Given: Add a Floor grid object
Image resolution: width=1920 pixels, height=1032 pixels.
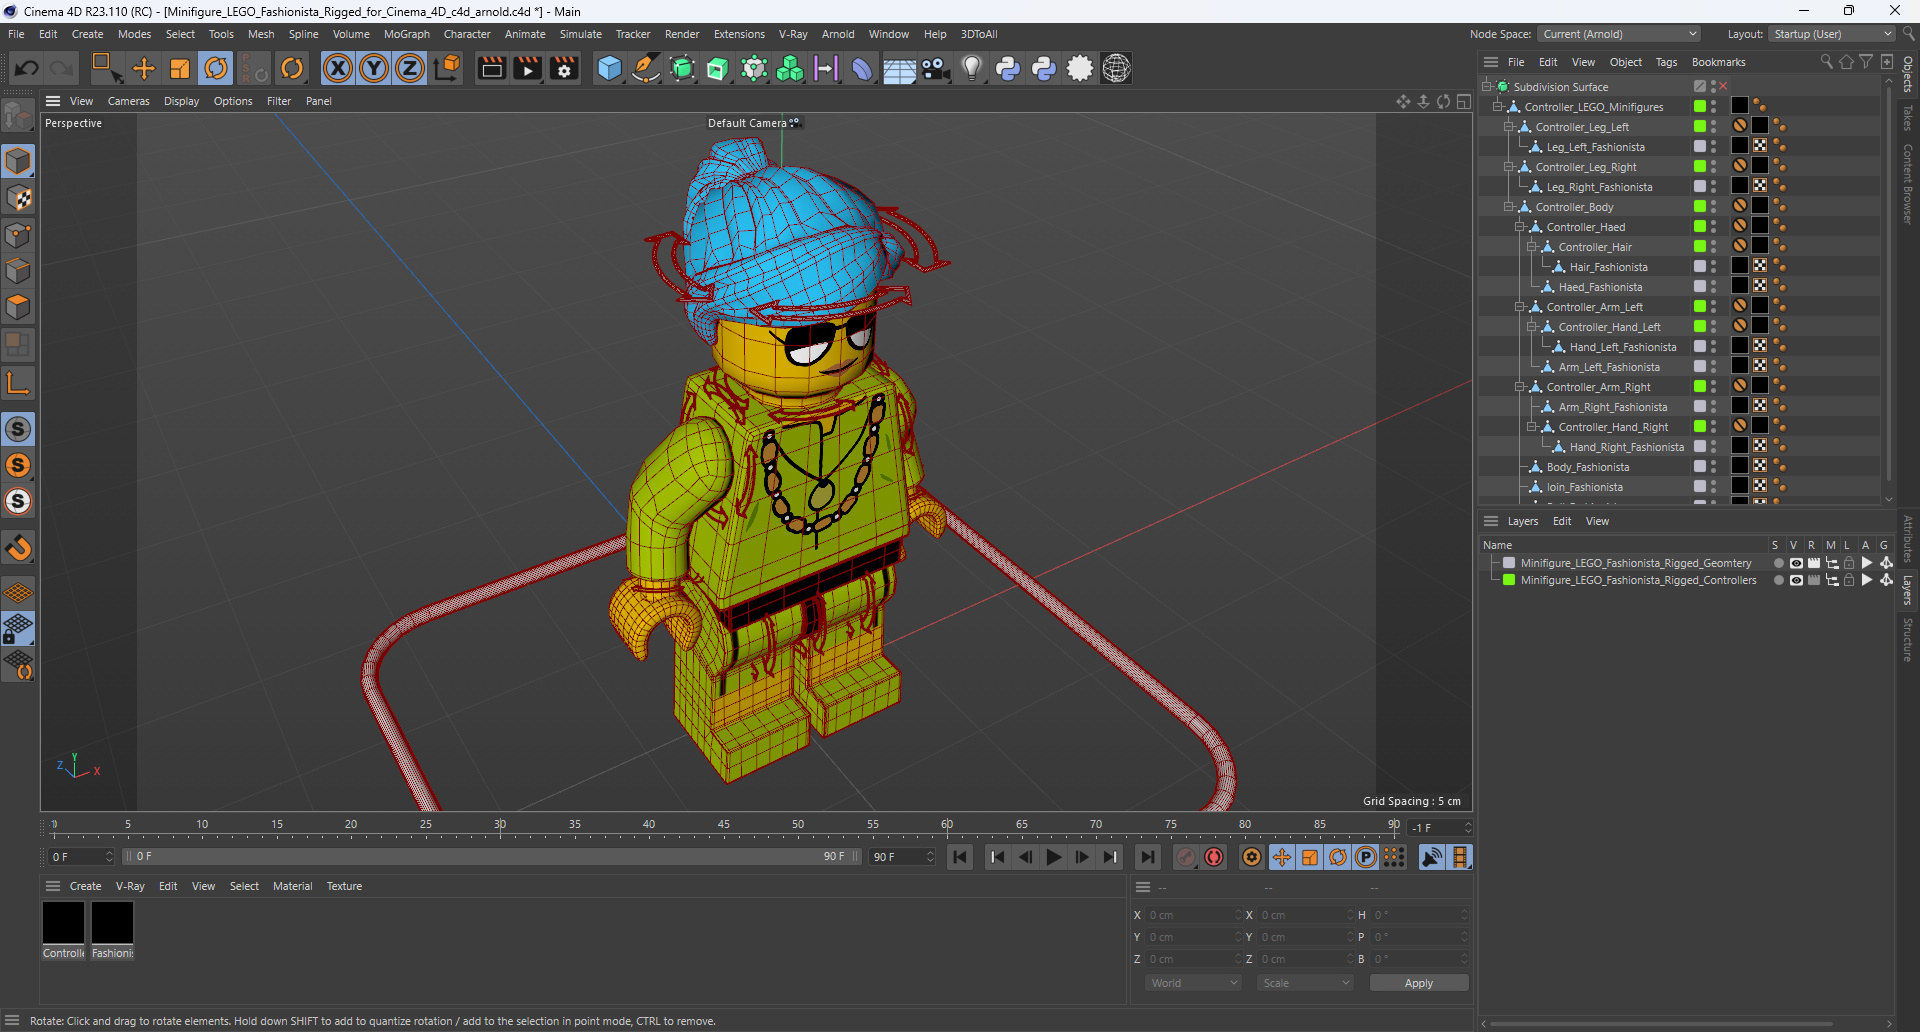Looking at the screenshot, I should [899, 68].
